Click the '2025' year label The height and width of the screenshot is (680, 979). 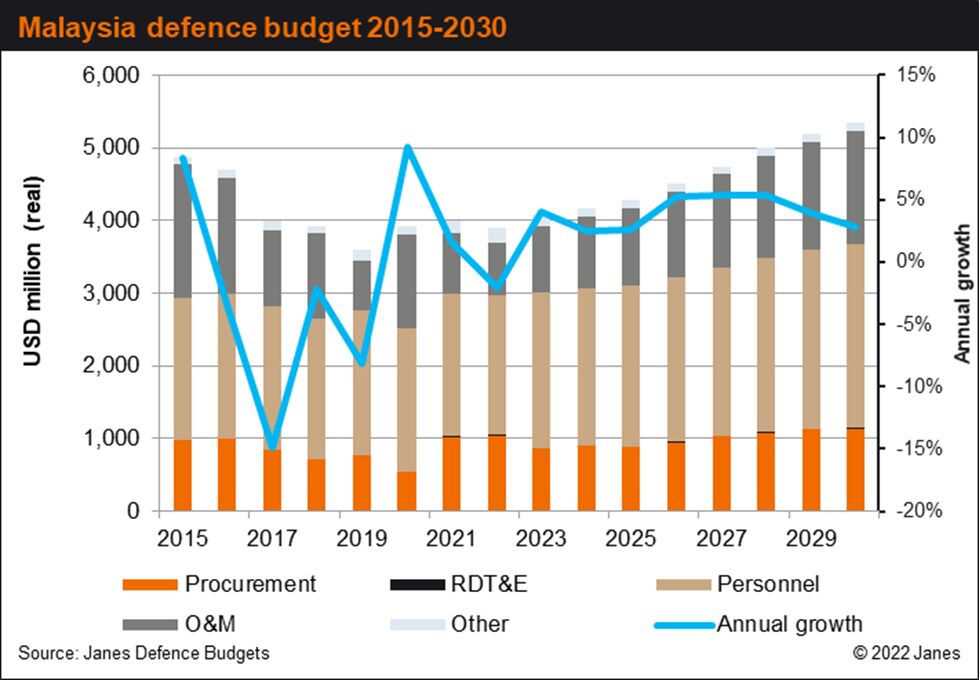pos(631,538)
